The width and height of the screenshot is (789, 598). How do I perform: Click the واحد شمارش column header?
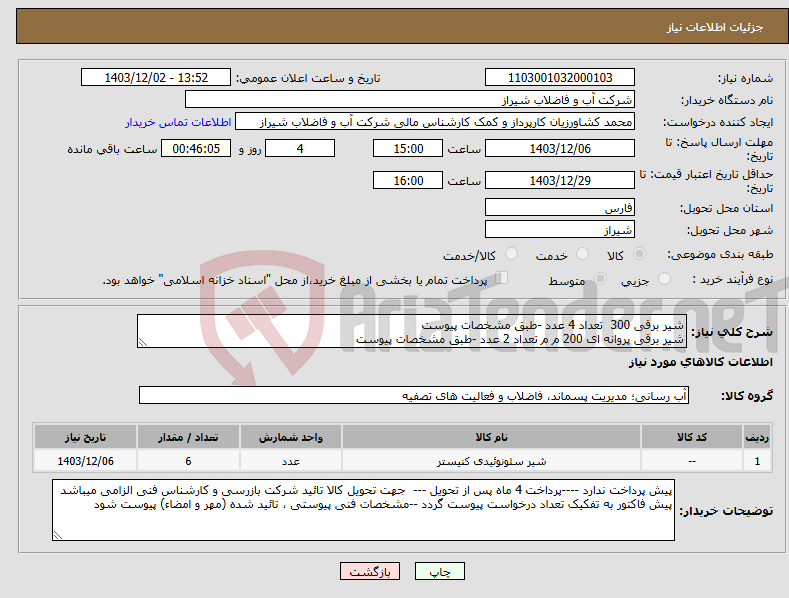click(291, 437)
